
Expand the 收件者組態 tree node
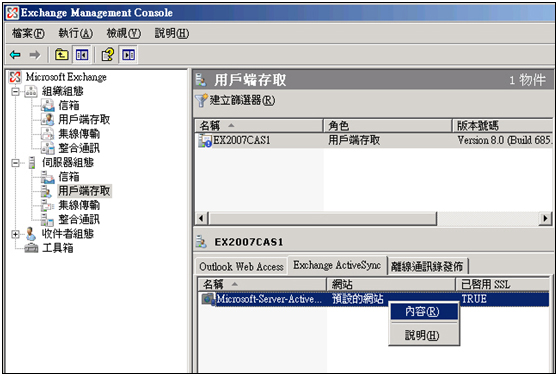15,234
